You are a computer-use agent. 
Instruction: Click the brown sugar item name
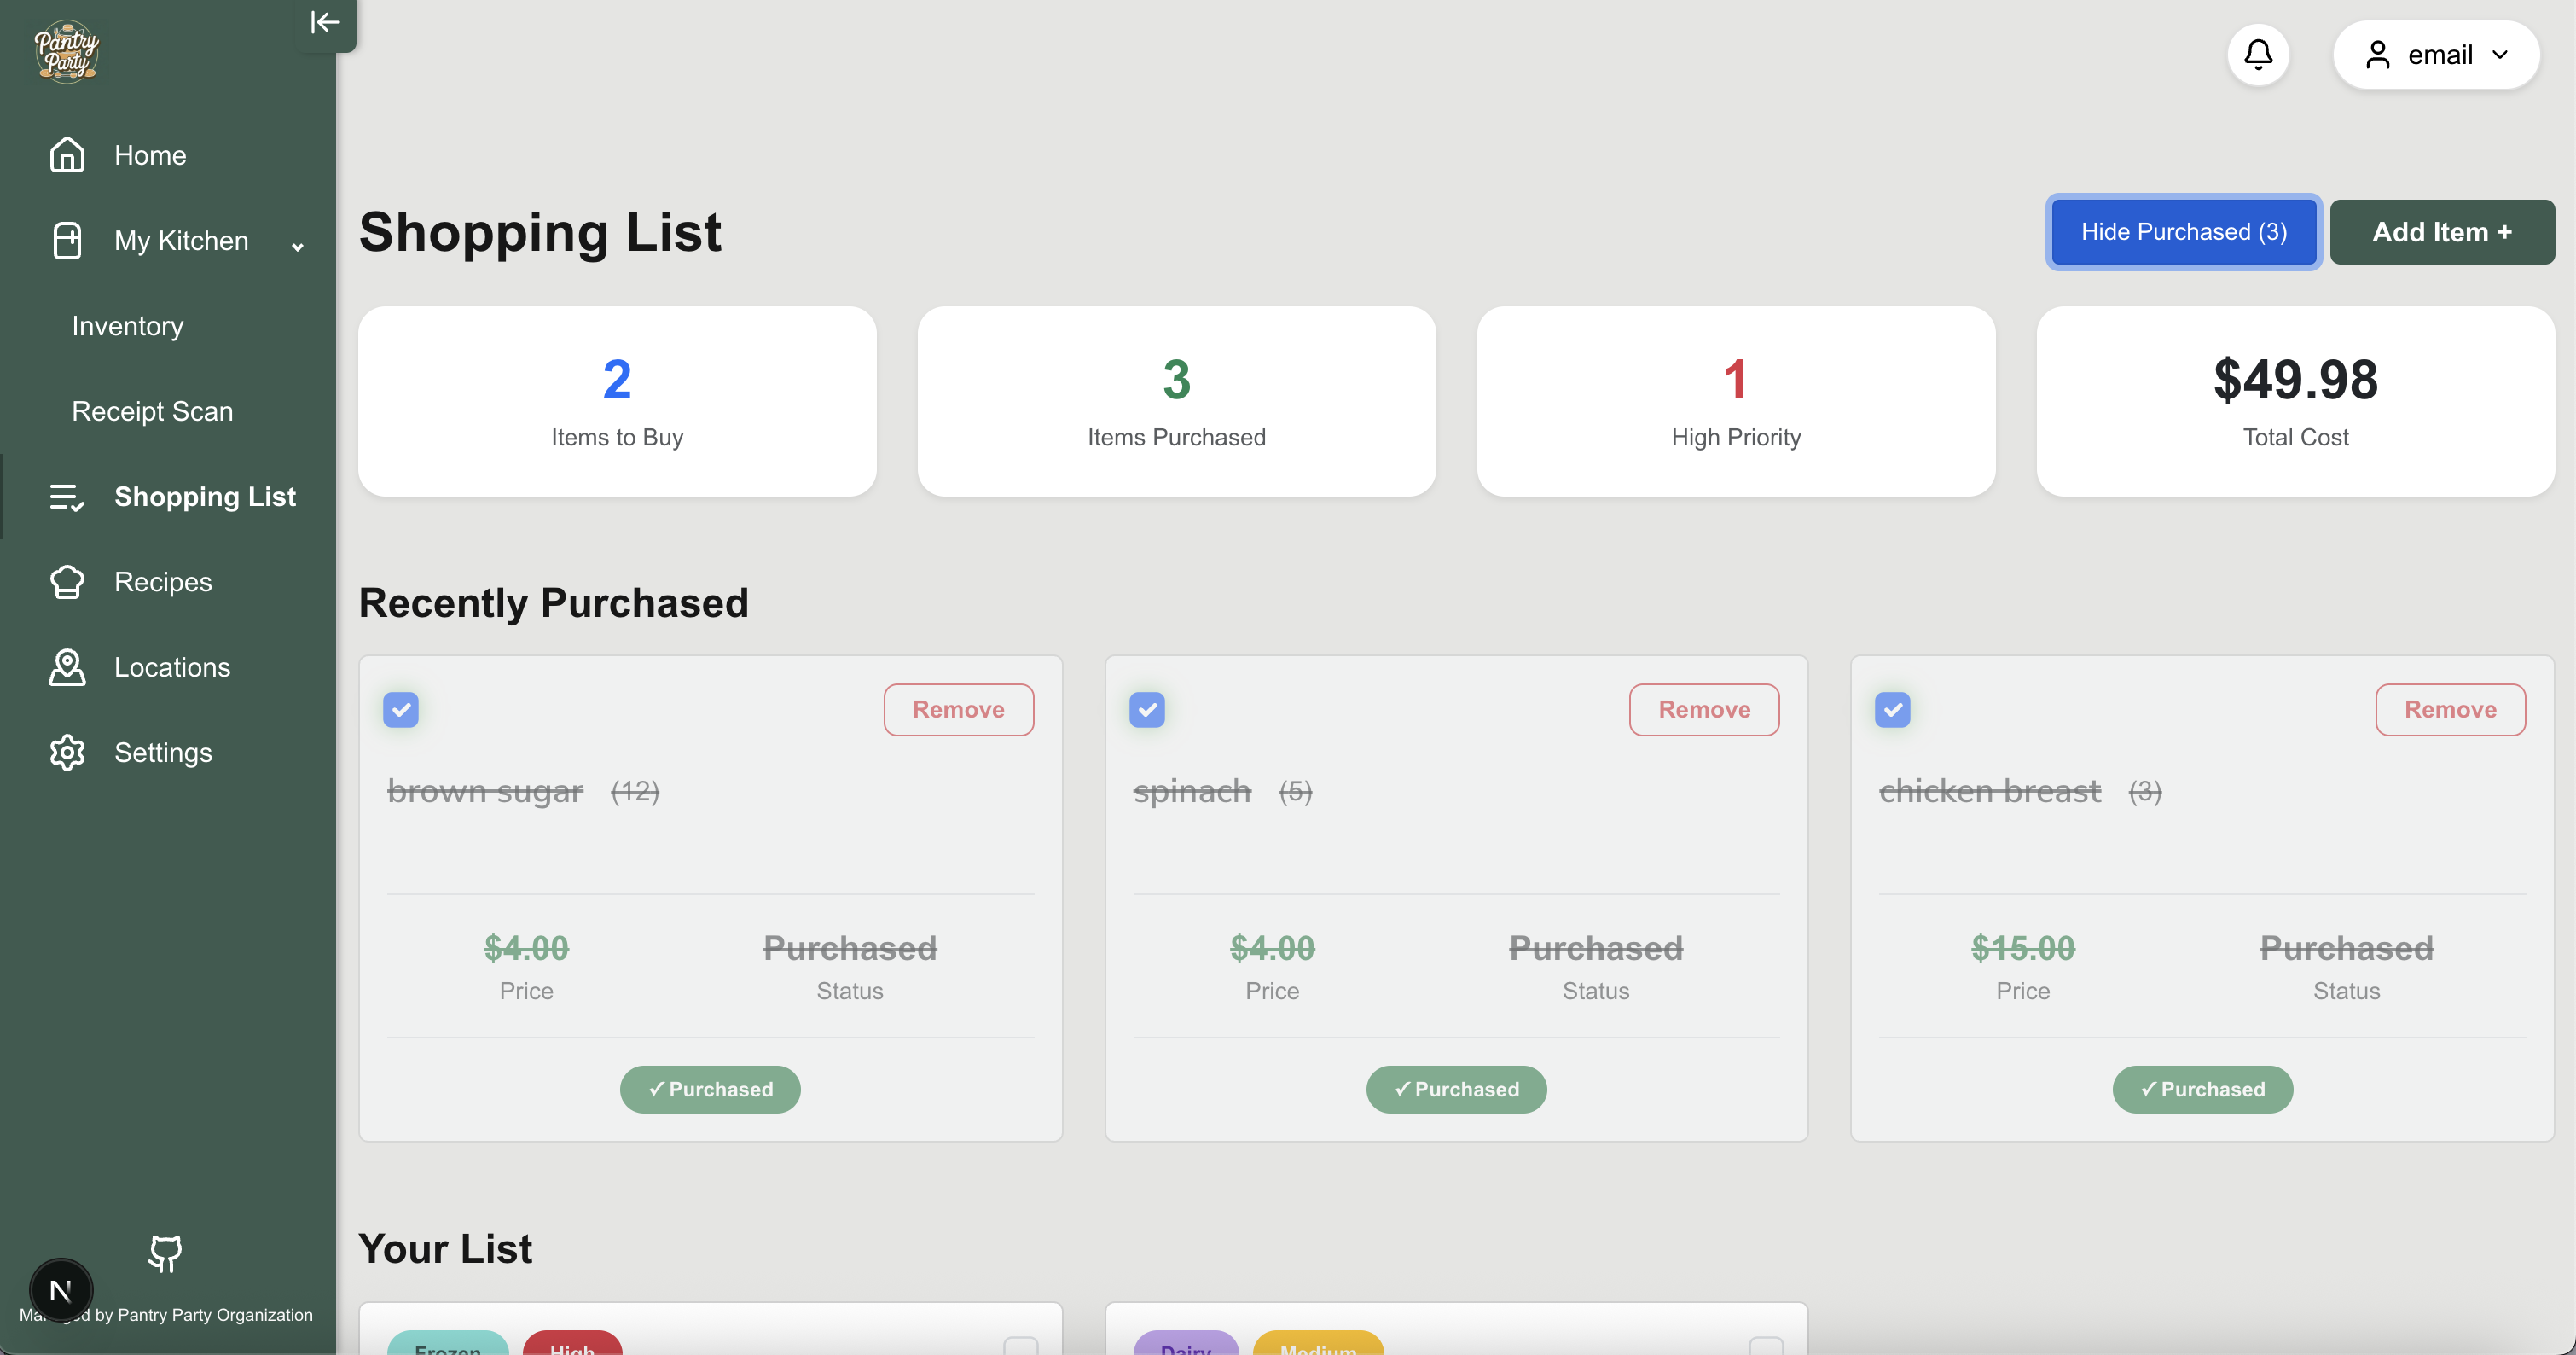485,791
